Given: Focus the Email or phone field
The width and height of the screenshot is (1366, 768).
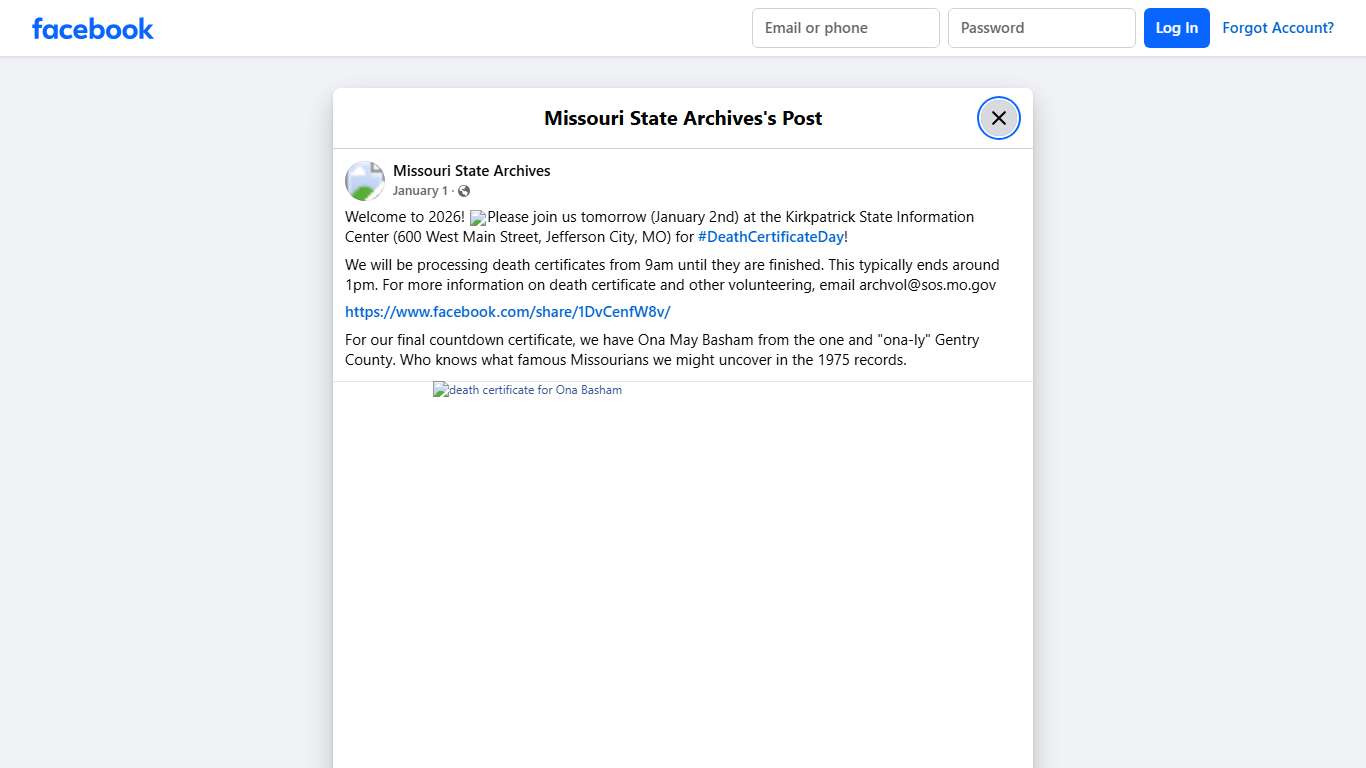Looking at the screenshot, I should [x=845, y=28].
